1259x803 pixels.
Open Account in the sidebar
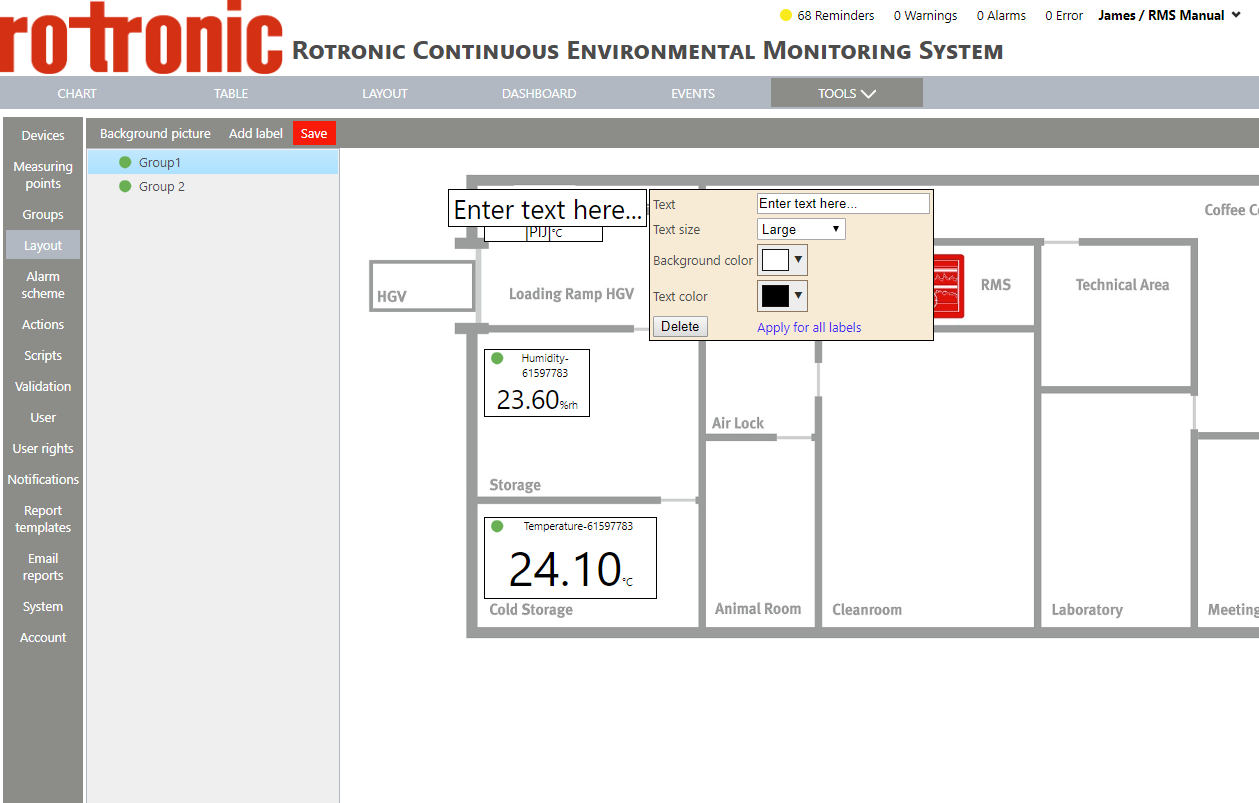pos(43,637)
